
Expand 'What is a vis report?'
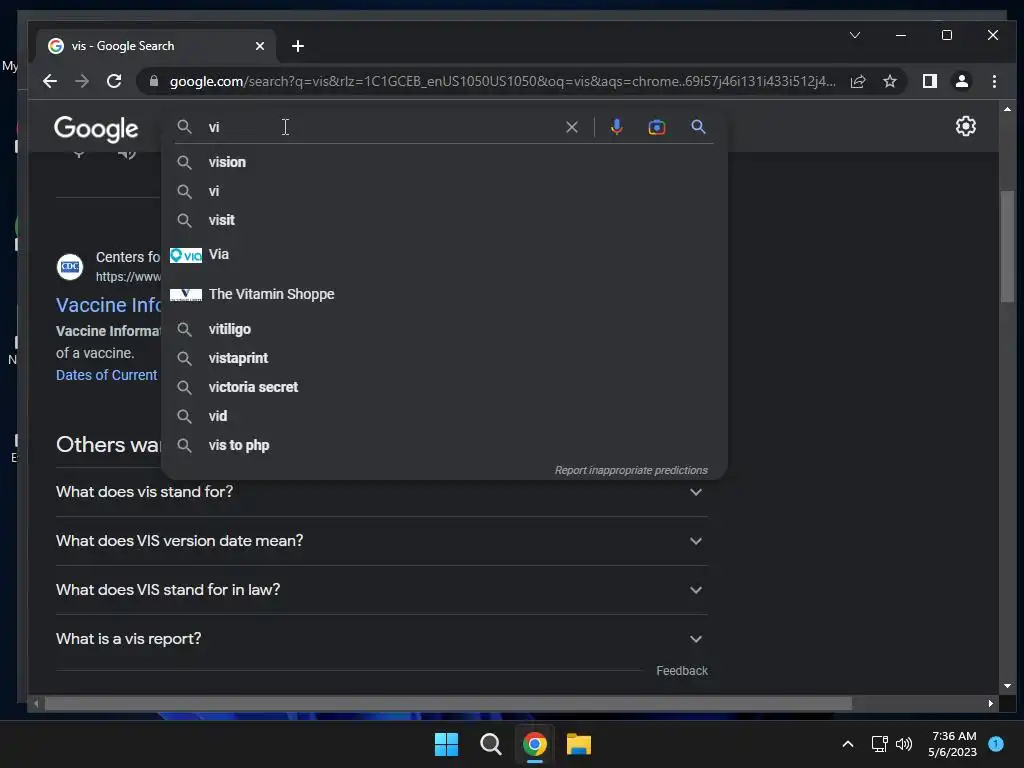pos(381,639)
